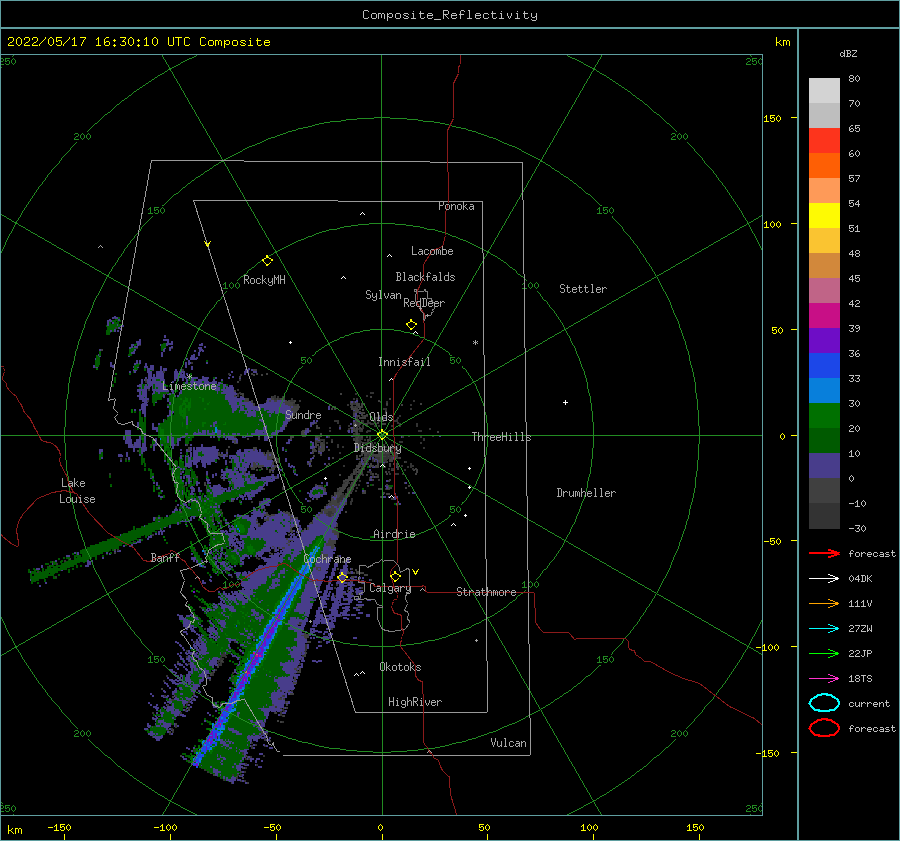Viewport: 900px width, 841px height.
Task: Select the red 65 dBZ swatch
Action: (824, 140)
